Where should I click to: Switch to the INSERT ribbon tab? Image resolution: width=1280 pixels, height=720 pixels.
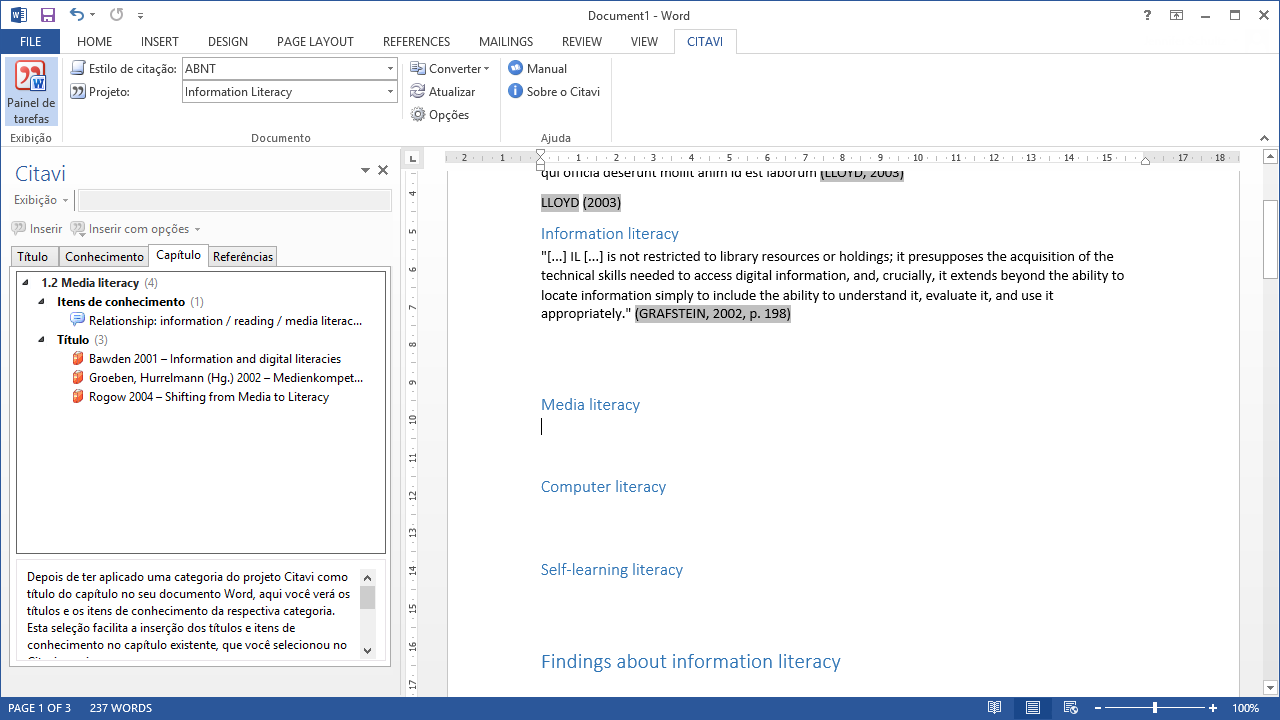(160, 41)
